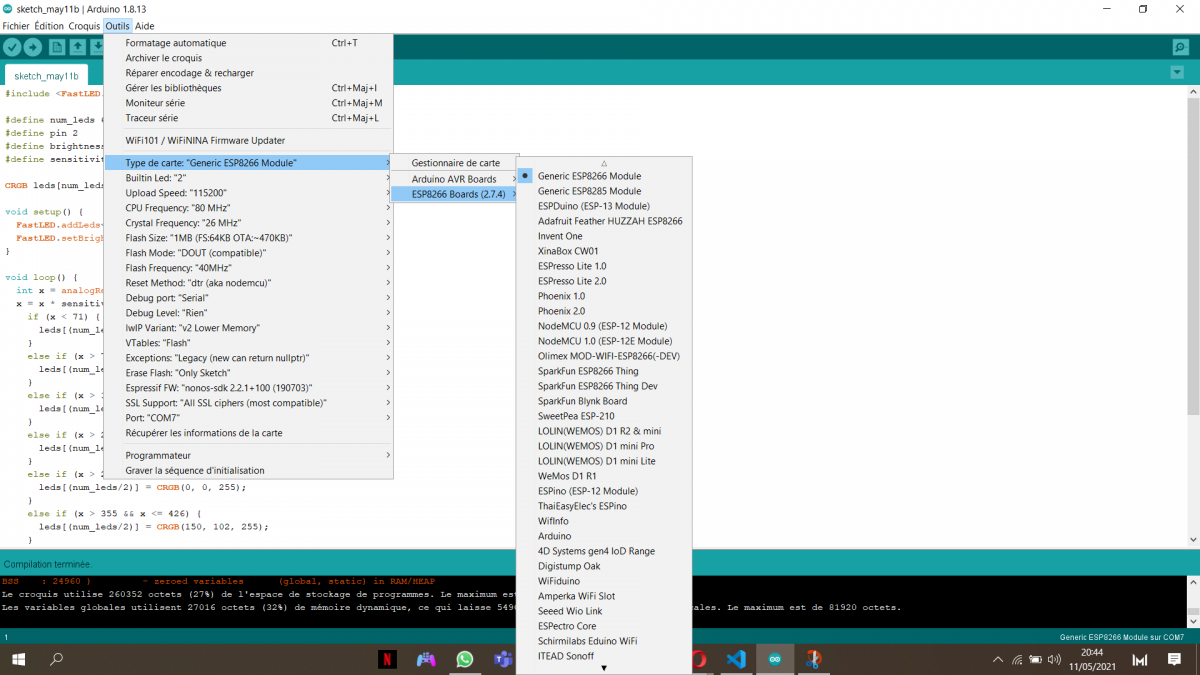Open the Édition menu

pos(50,25)
